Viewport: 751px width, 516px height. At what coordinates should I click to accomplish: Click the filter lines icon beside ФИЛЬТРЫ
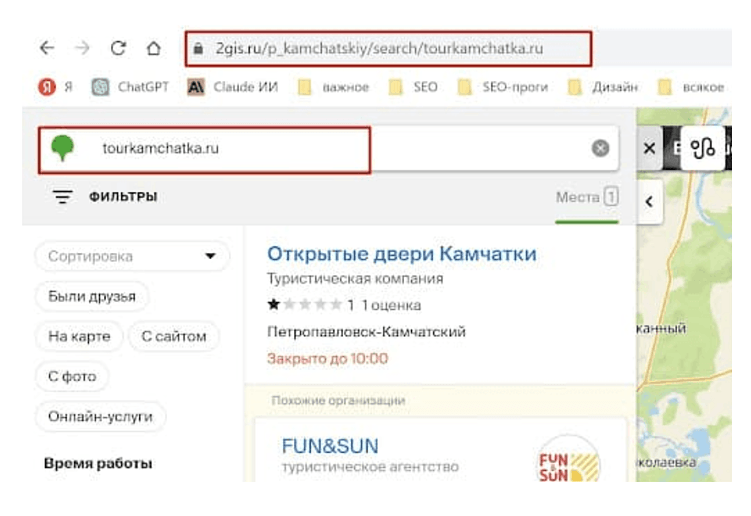point(62,196)
